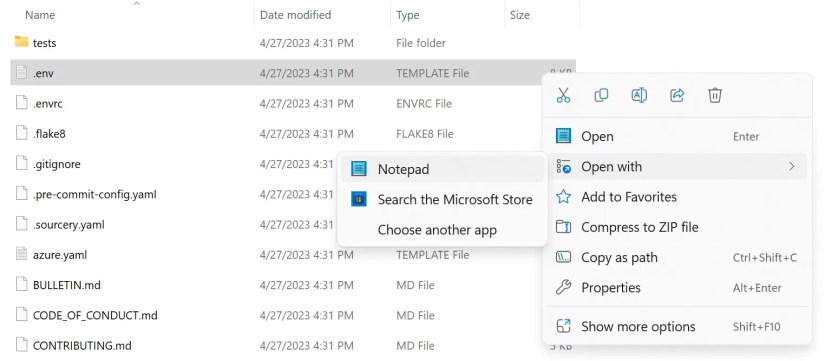
Task: Choose Compress to ZIP file
Action: click(x=677, y=227)
